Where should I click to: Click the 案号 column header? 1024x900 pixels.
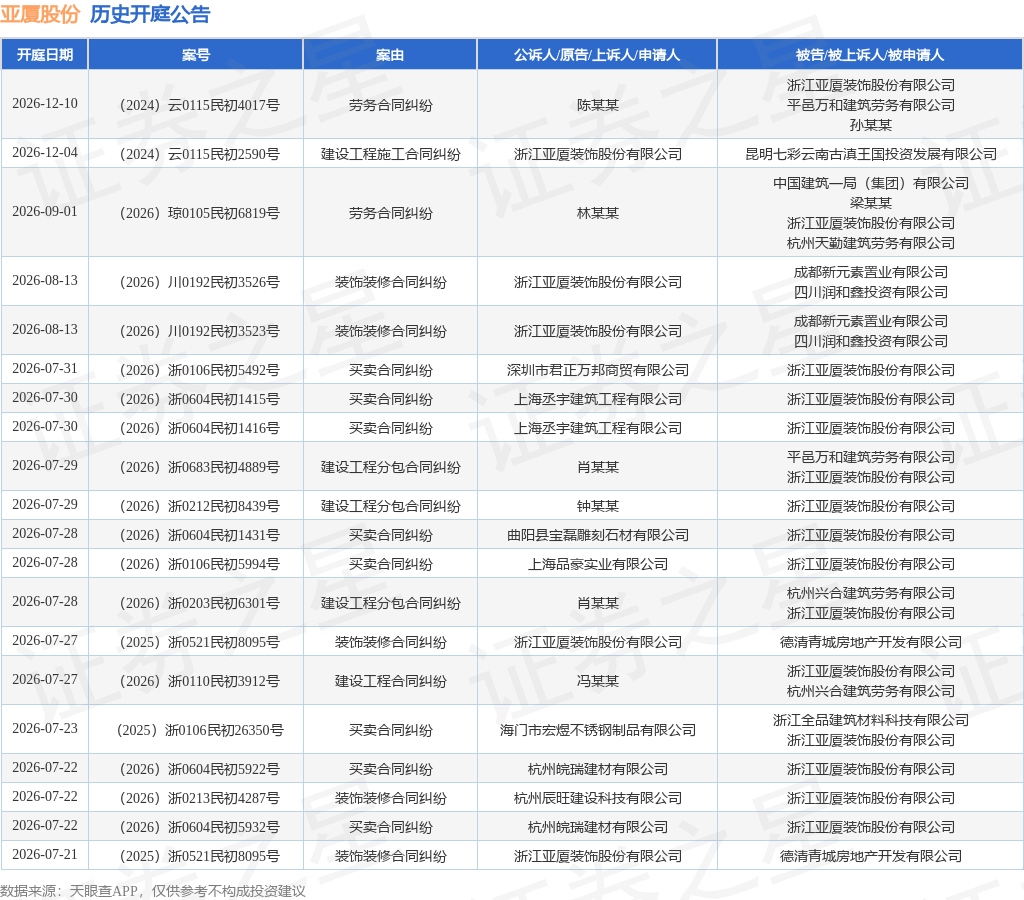click(196, 55)
